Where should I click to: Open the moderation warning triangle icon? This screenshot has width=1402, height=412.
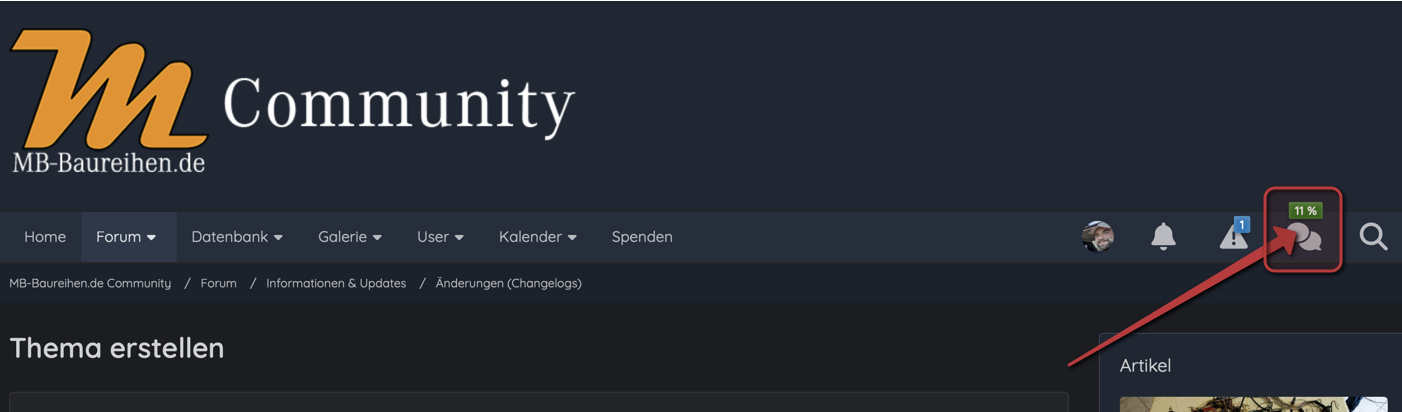[1232, 238]
